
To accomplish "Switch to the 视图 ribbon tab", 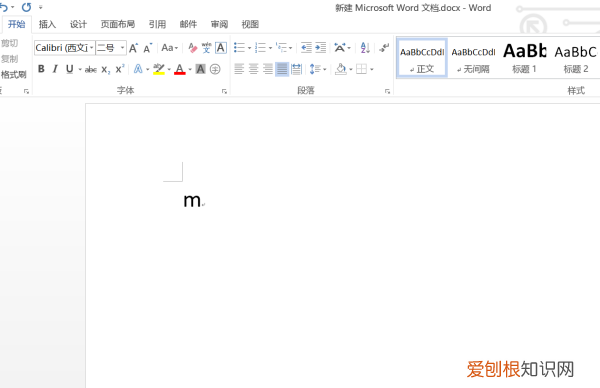I will click(x=250, y=24).
